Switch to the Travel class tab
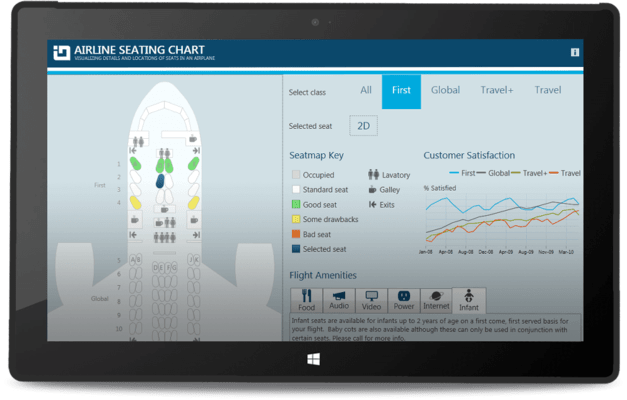The image size is (627, 400). tap(548, 90)
